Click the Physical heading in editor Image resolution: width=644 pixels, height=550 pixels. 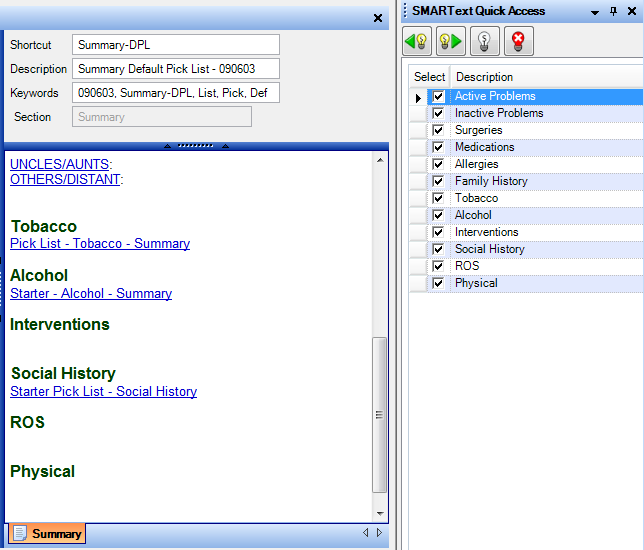[43, 472]
